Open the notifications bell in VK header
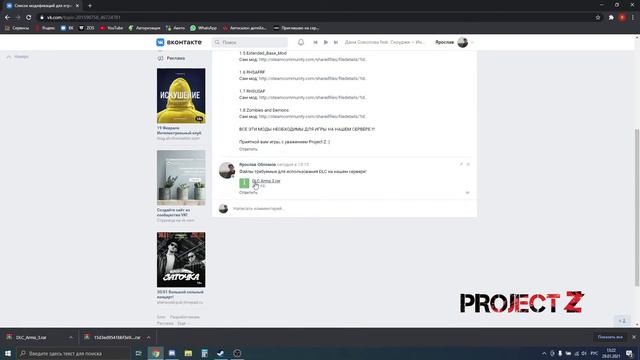 (301, 42)
